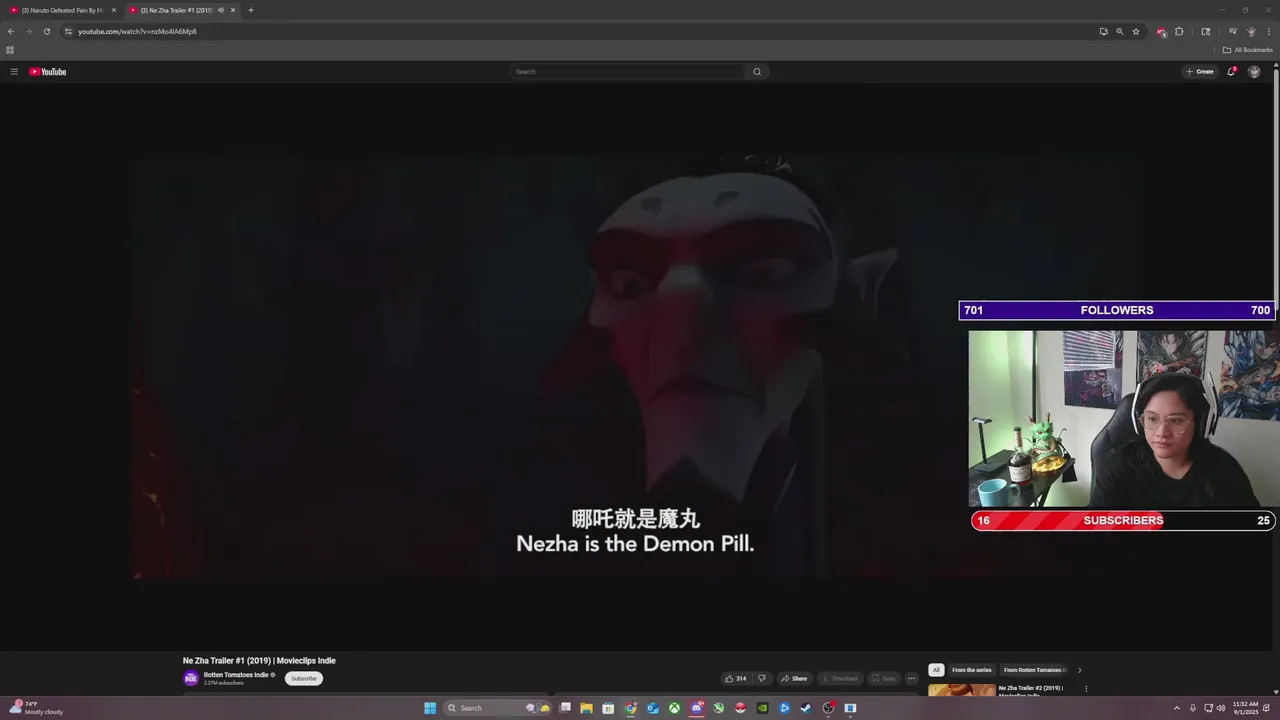Open Microsoft Store from taskbar
The width and height of the screenshot is (1280, 720).
pos(608,708)
